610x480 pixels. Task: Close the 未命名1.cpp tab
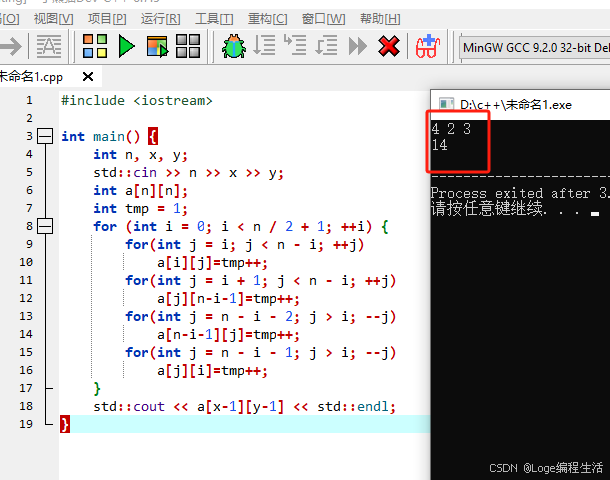pos(88,77)
